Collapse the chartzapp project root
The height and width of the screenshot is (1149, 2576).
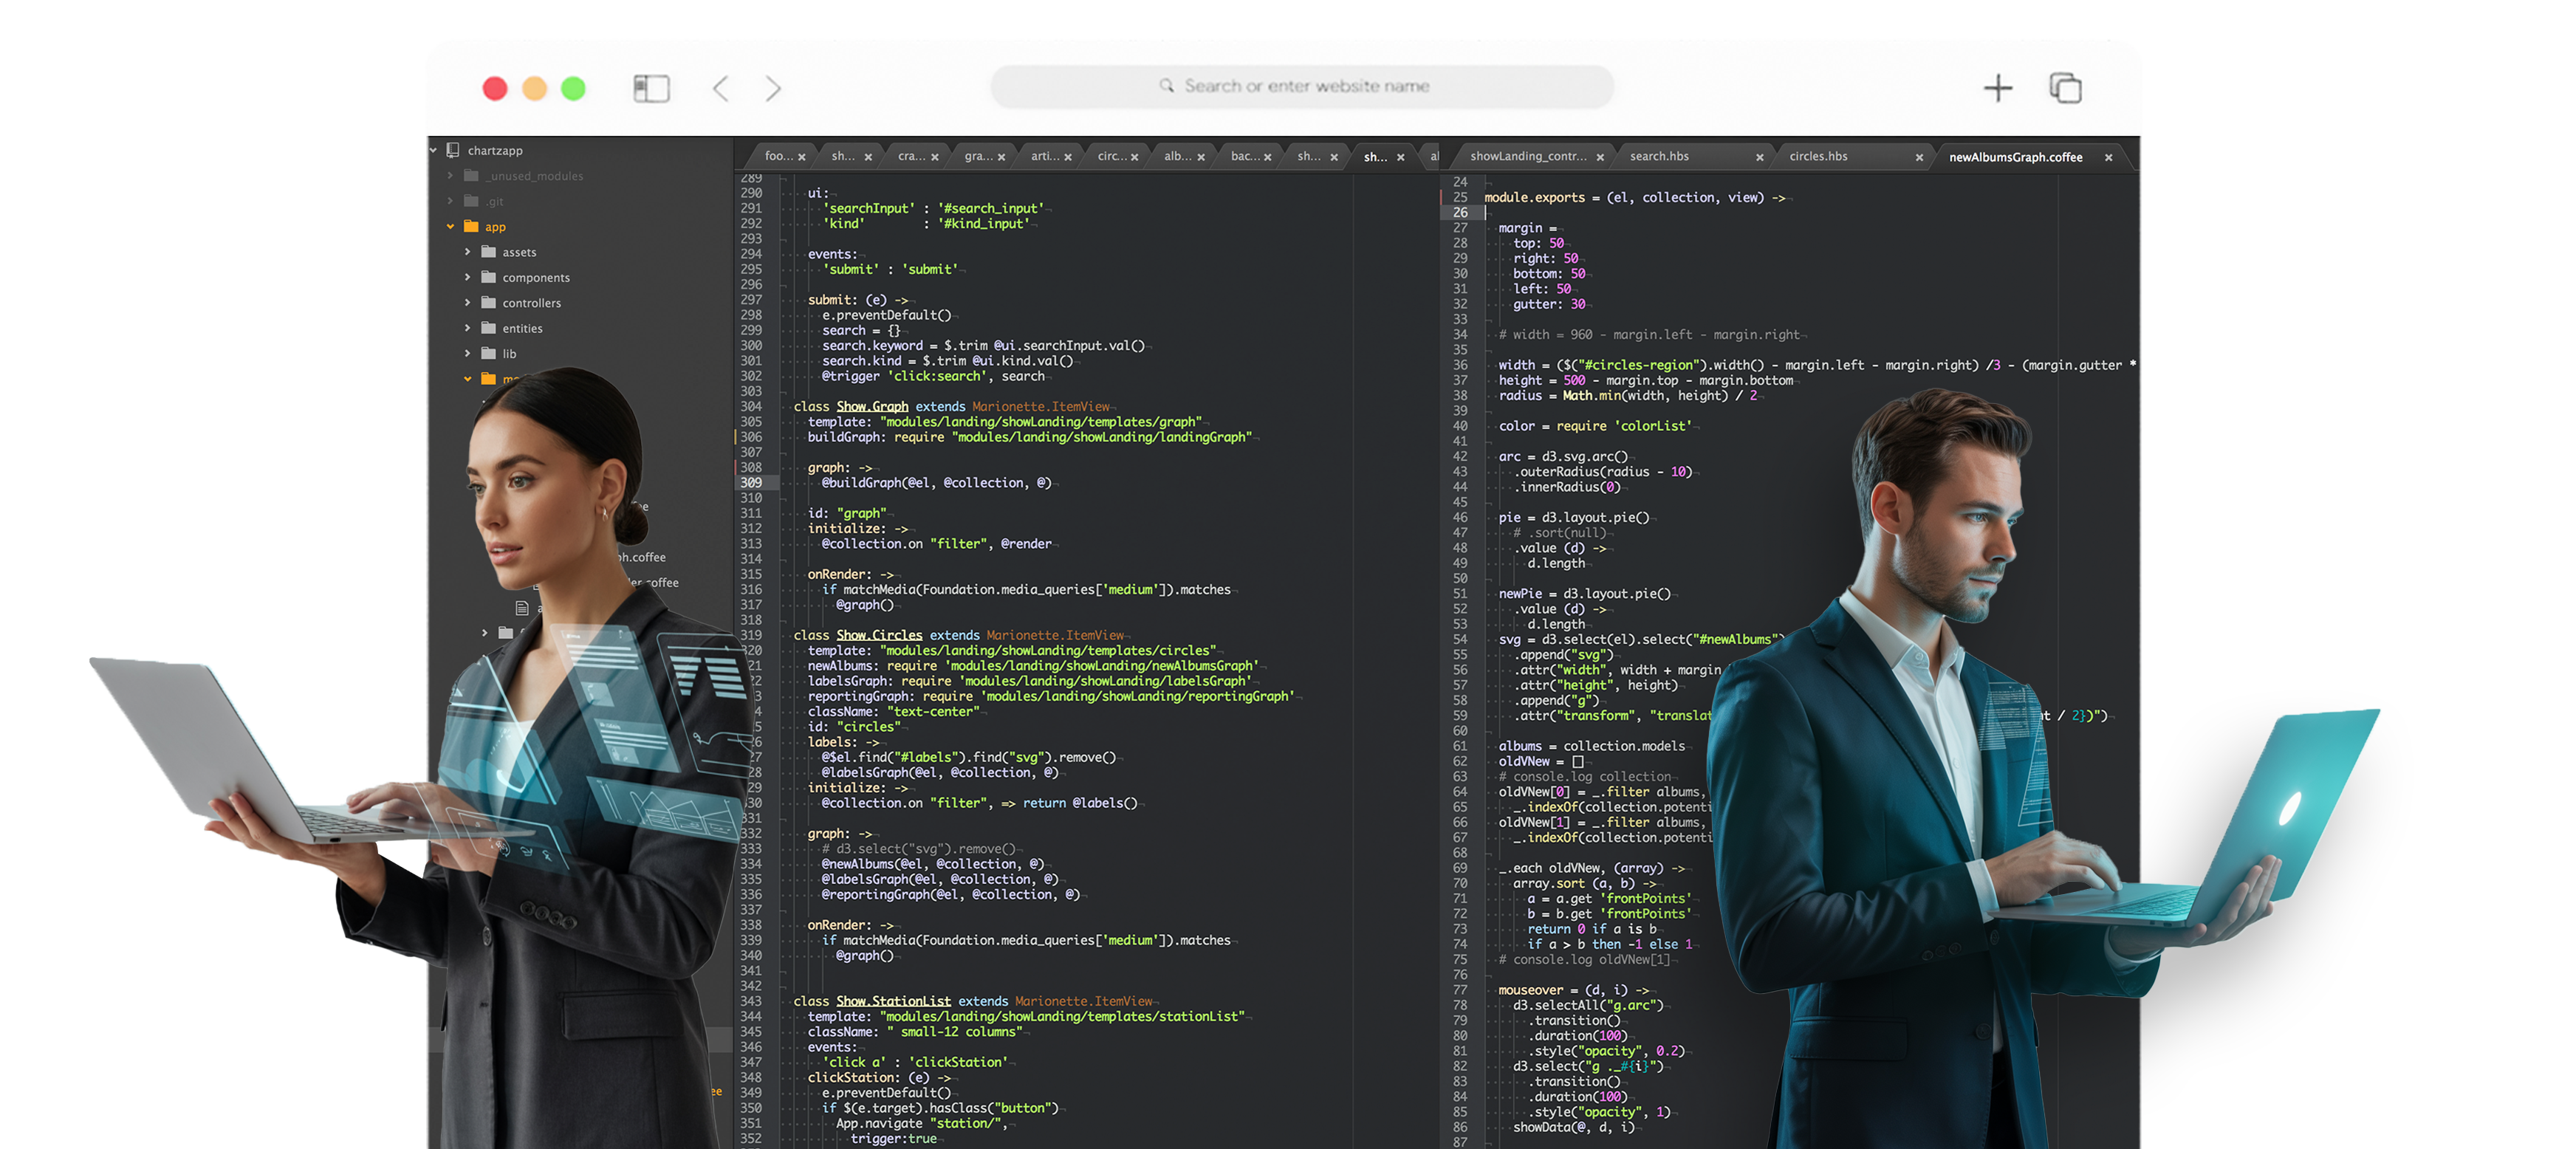[434, 150]
